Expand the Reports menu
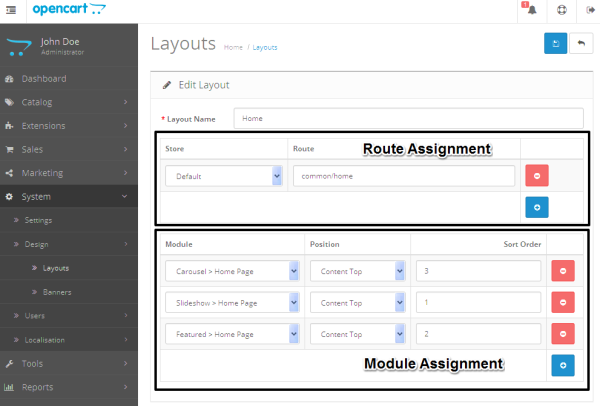Image resolution: width=600 pixels, height=406 pixels. point(69,387)
